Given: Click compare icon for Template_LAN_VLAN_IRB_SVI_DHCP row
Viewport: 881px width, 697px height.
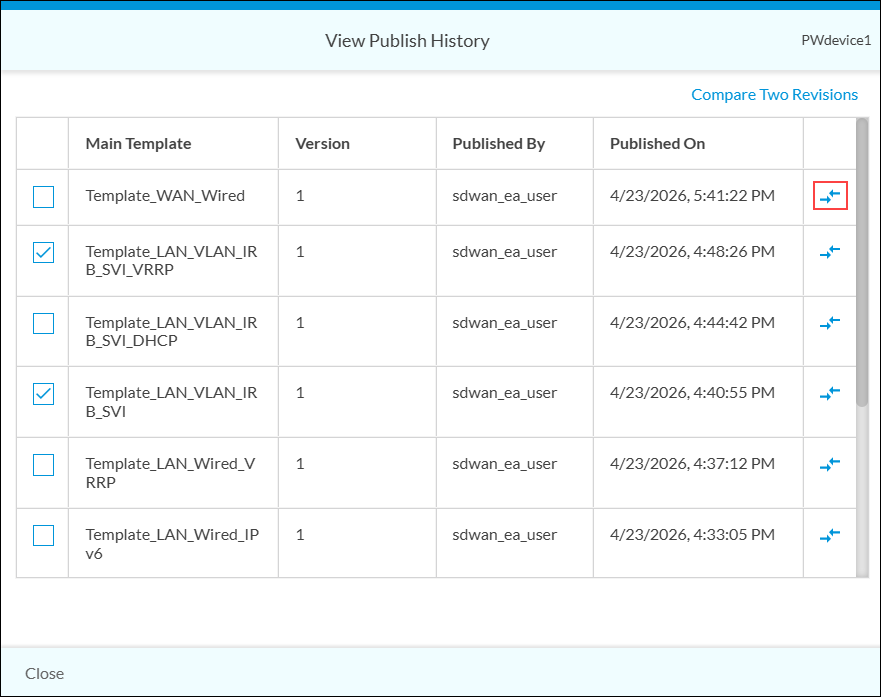Looking at the screenshot, I should click(830, 322).
